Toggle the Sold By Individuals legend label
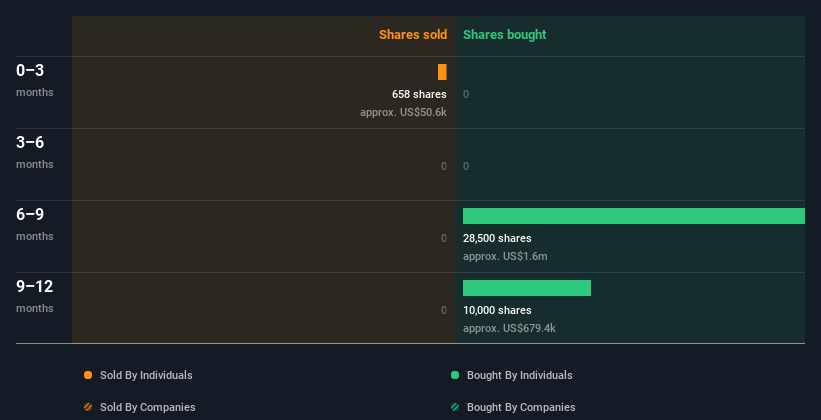821x420 pixels. tap(146, 375)
